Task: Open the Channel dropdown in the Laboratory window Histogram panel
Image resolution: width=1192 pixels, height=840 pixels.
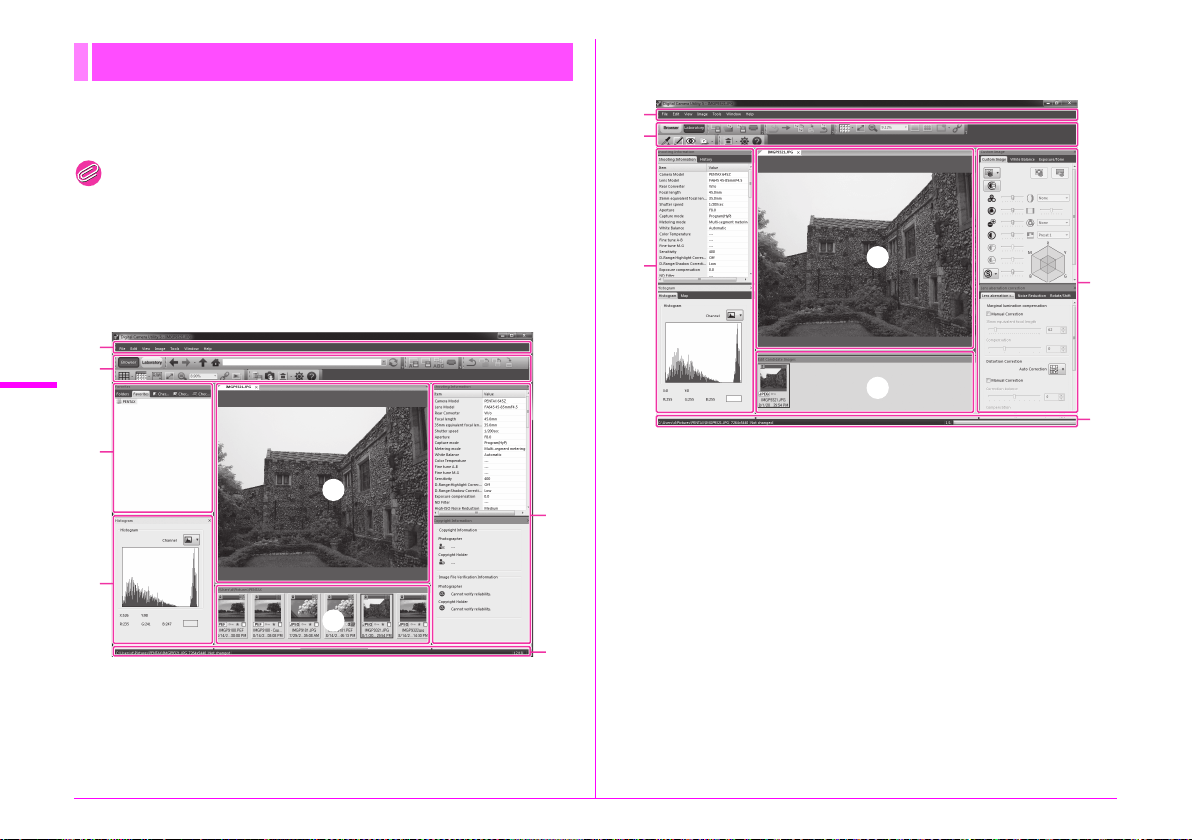Action: coord(734,315)
